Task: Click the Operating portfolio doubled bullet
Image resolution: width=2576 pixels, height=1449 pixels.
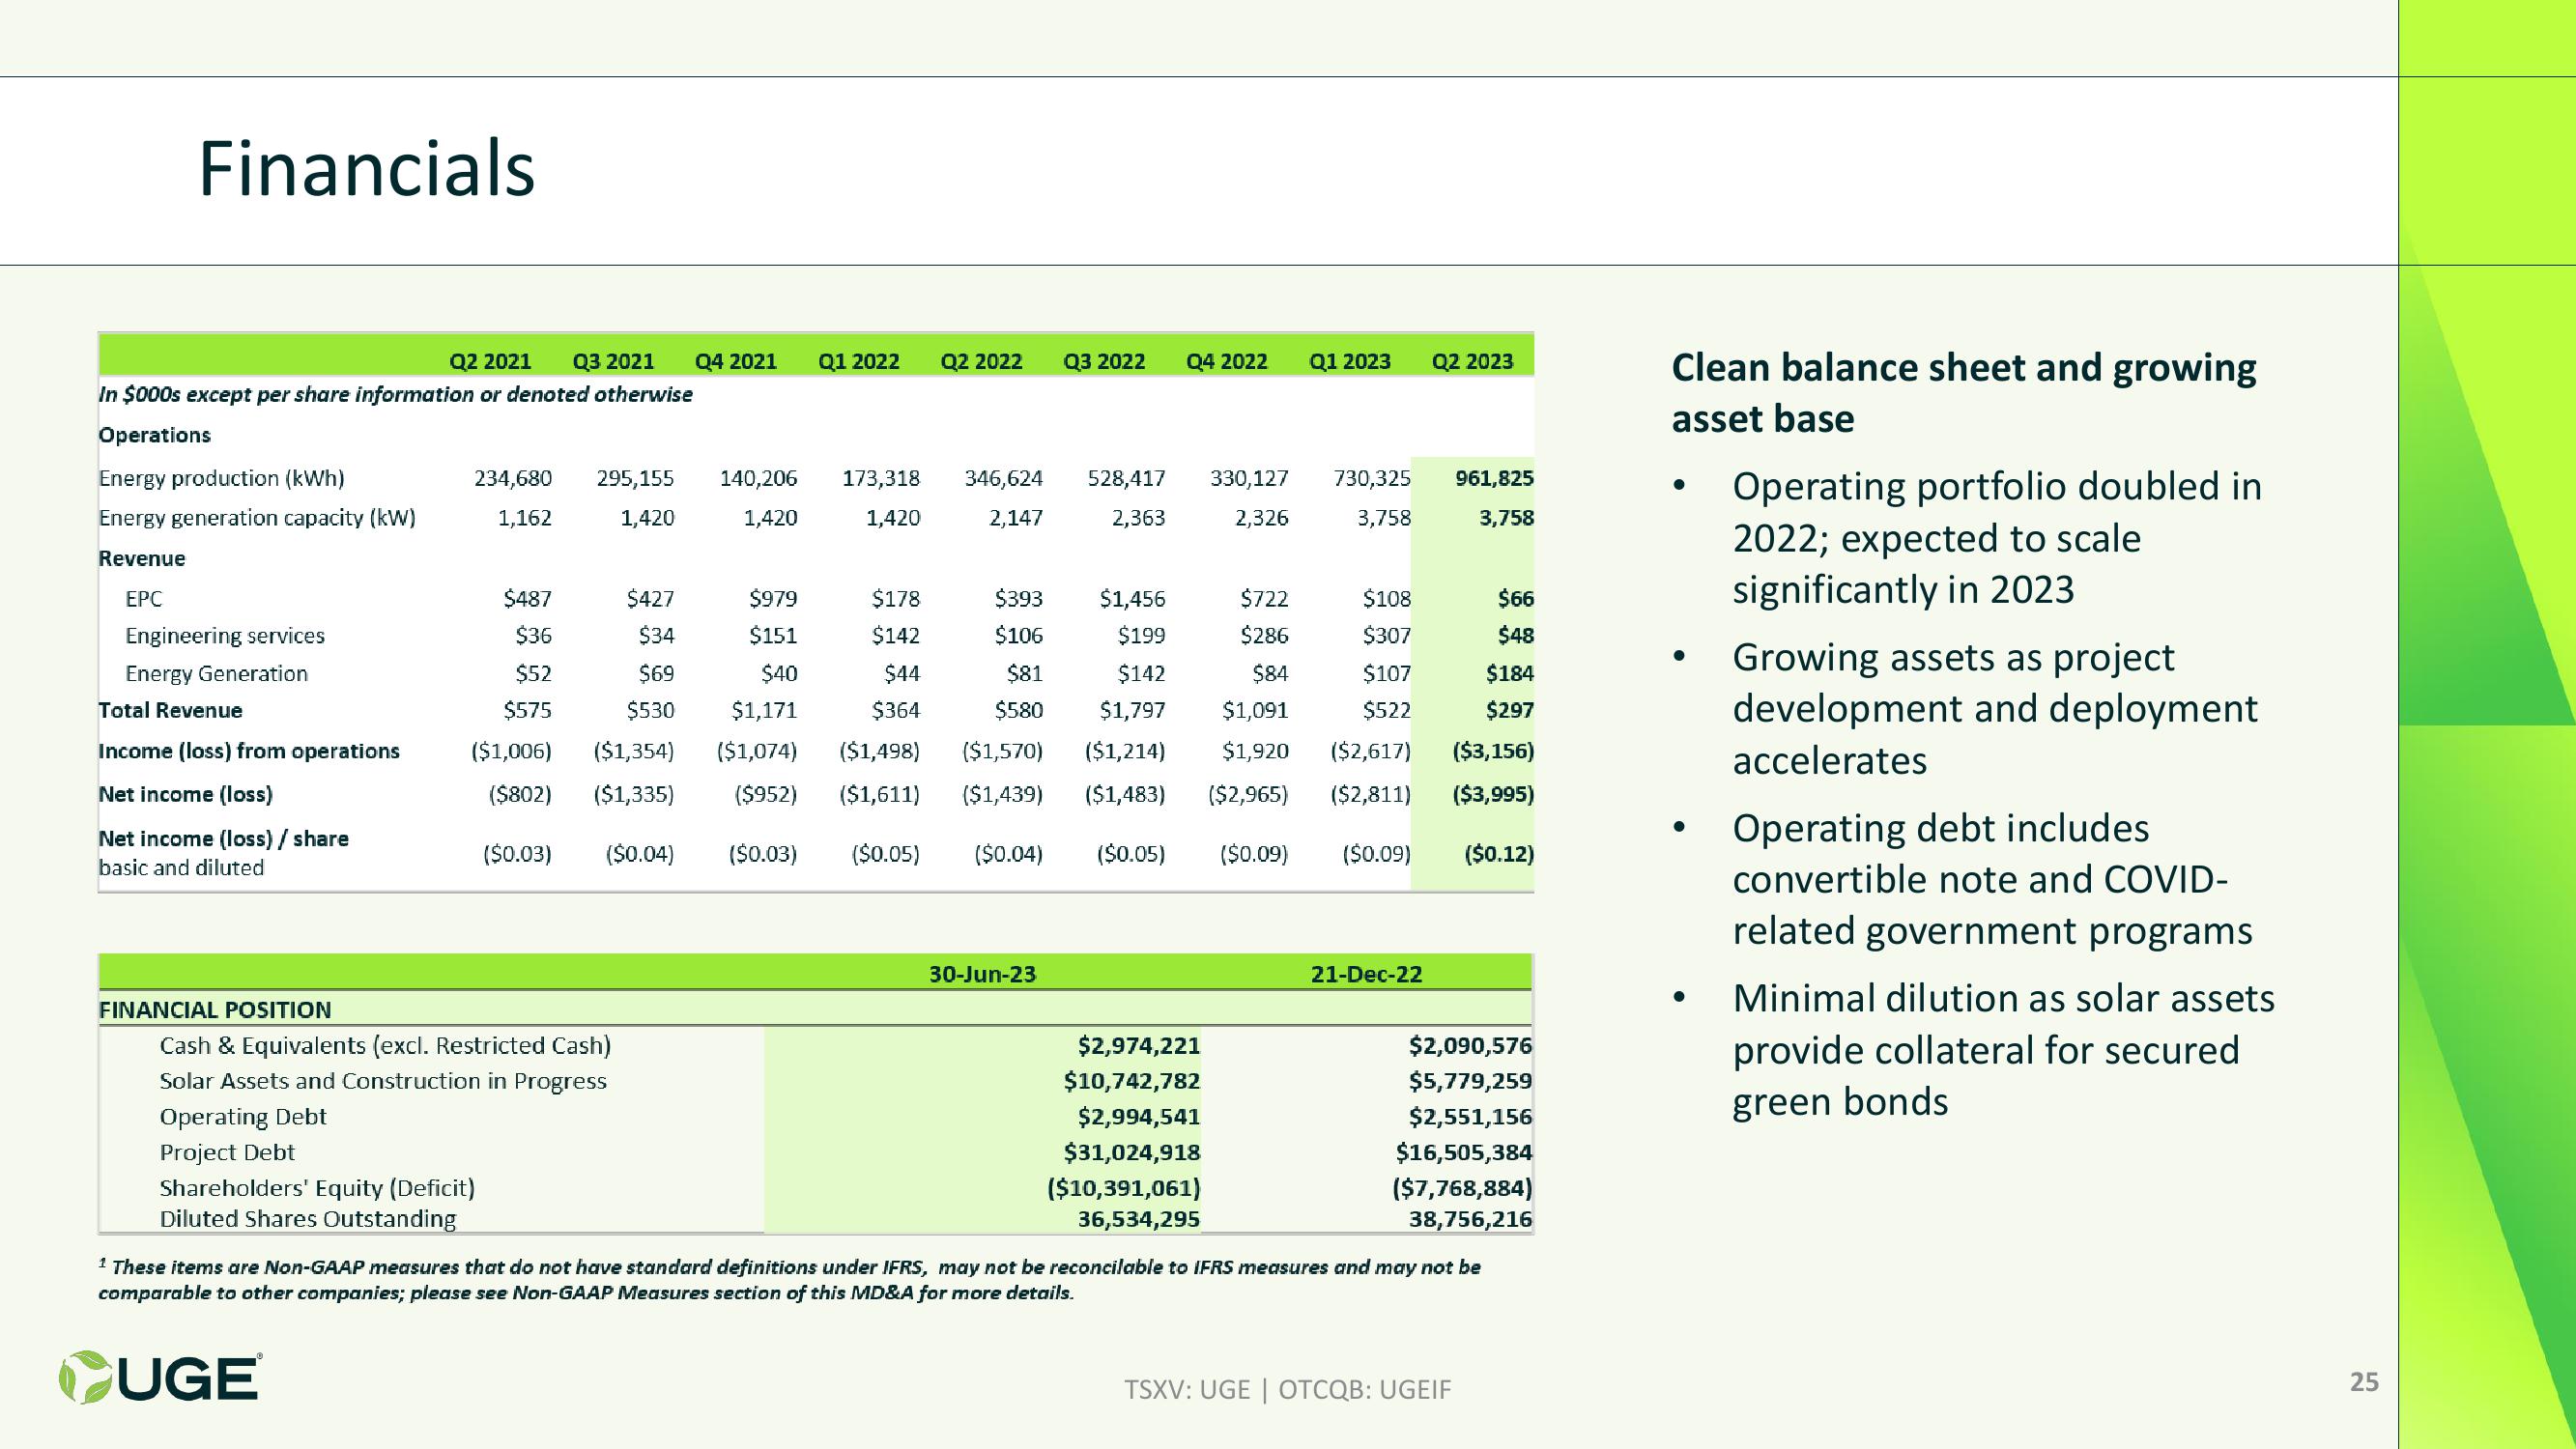Action: (x=1996, y=538)
